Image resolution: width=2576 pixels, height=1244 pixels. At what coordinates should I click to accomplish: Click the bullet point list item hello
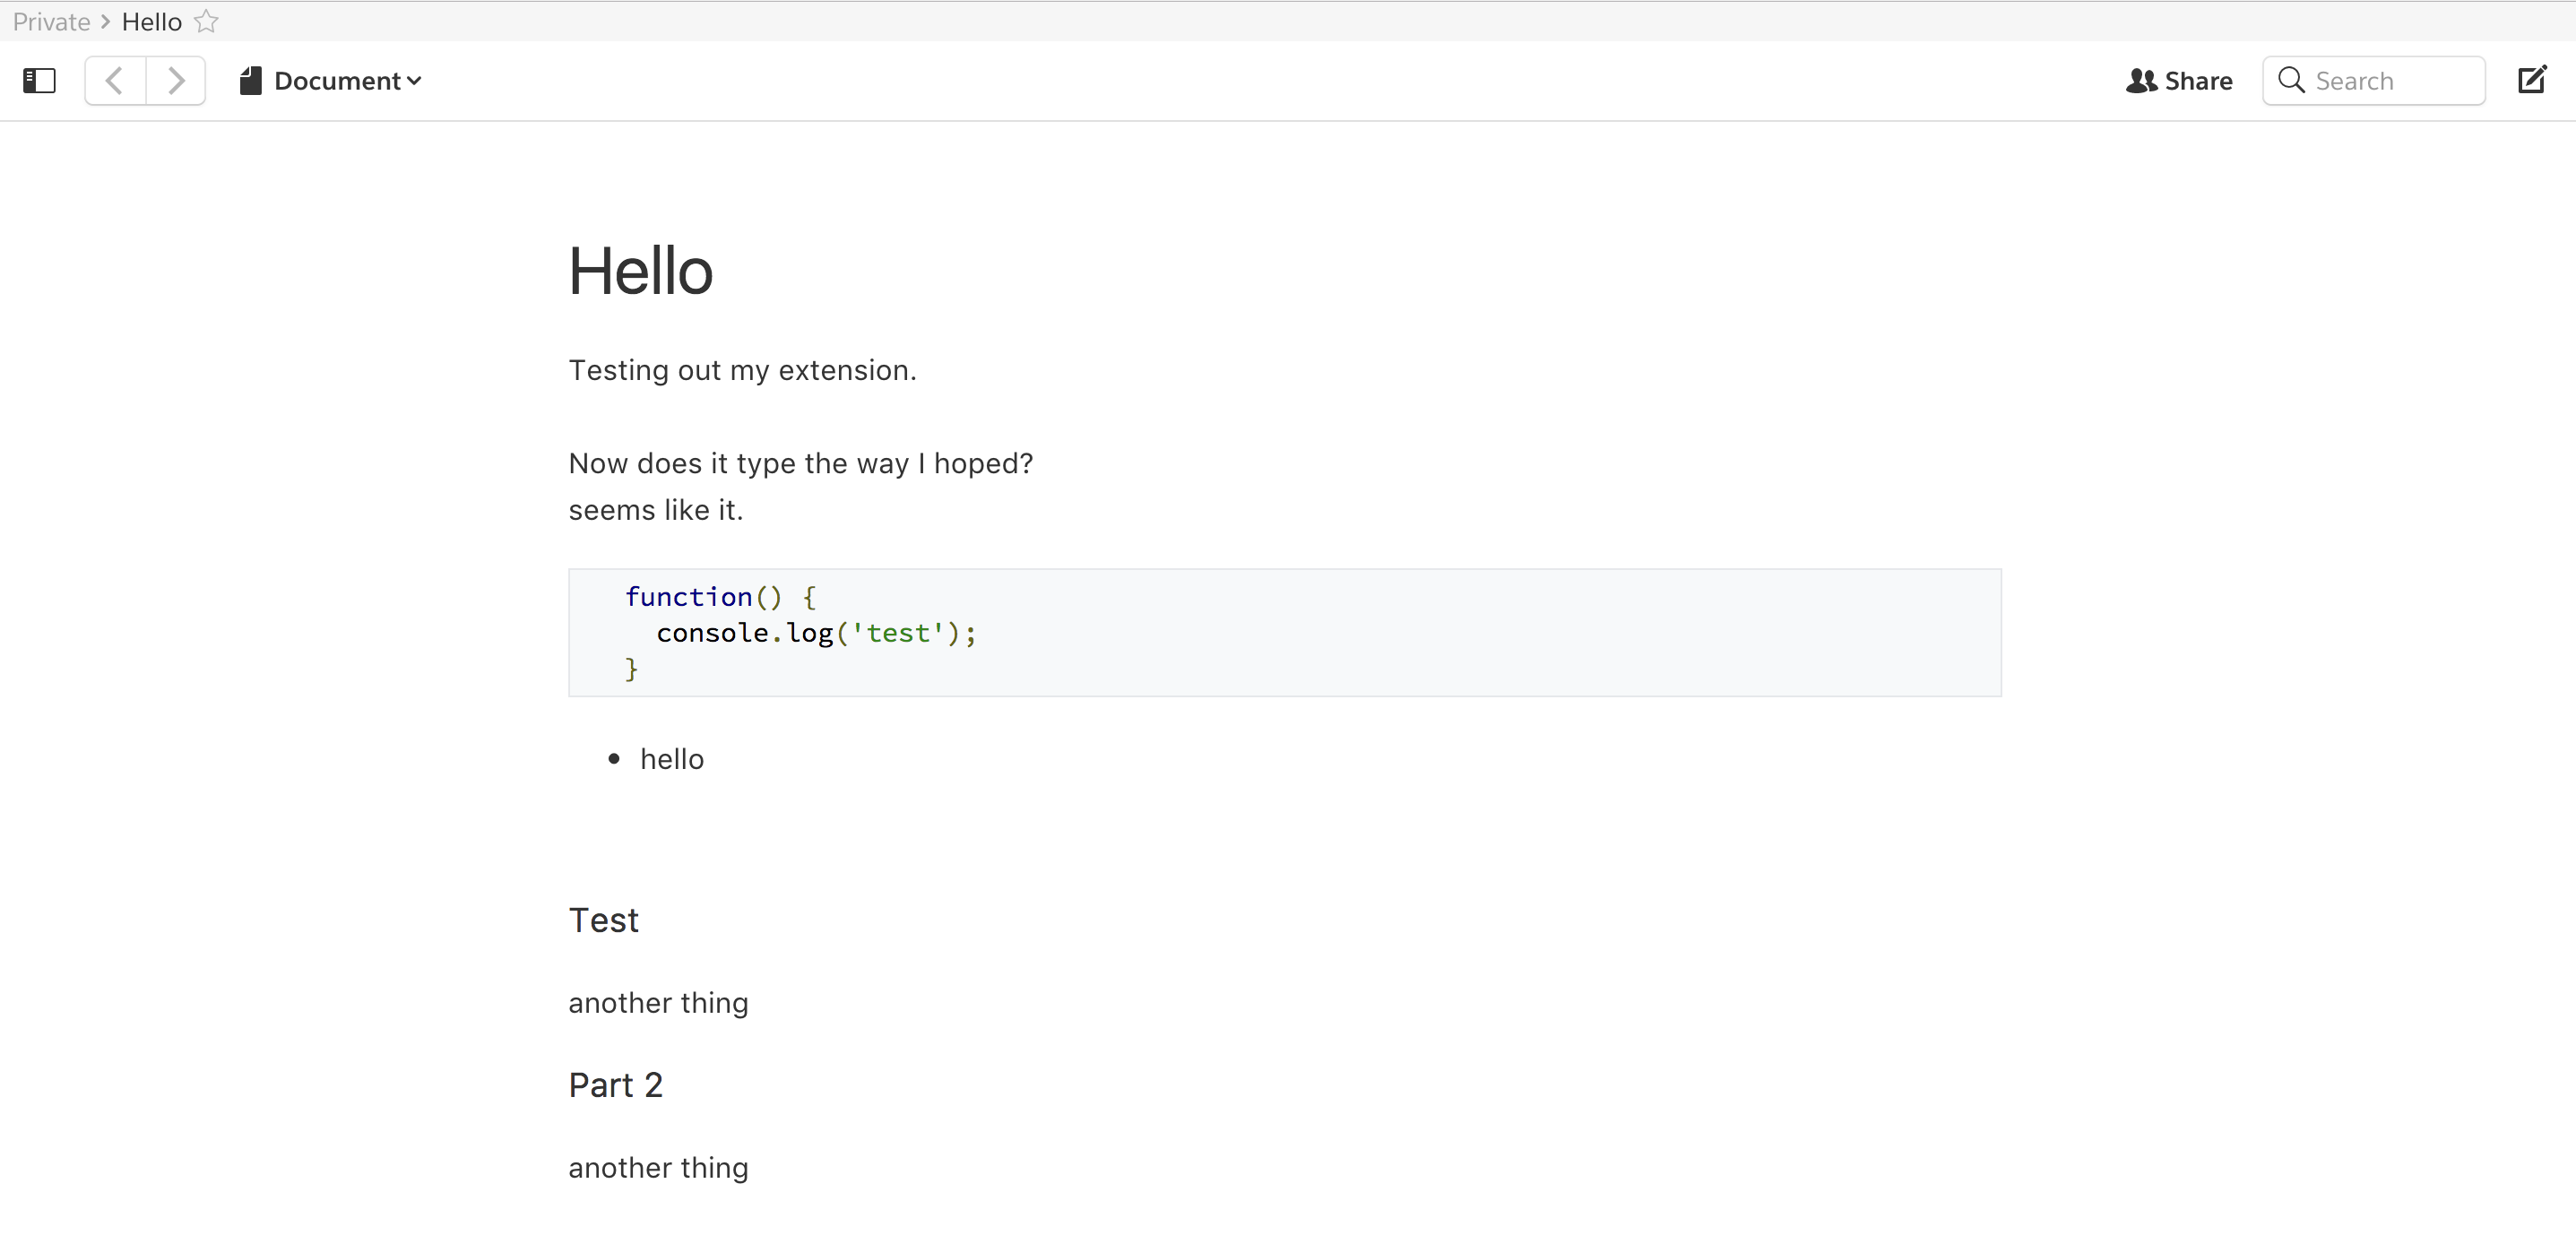(x=672, y=759)
